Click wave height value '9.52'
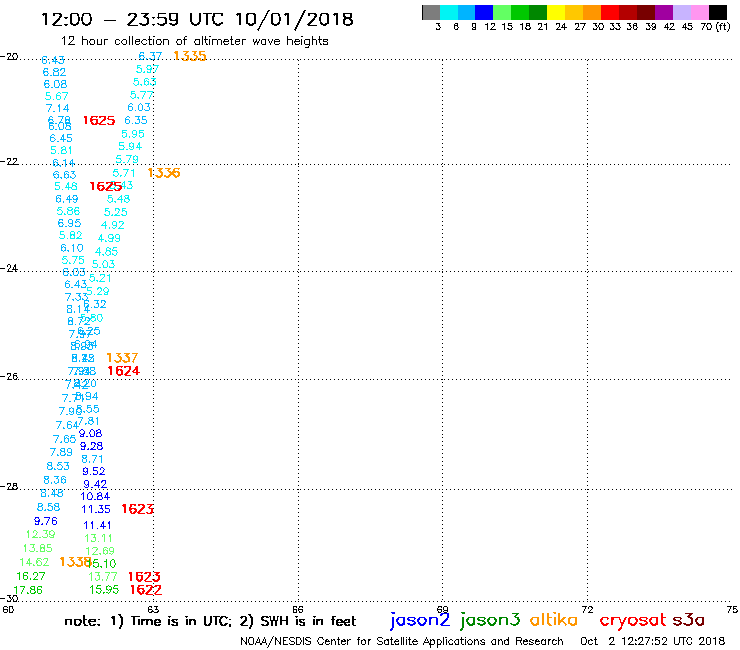The width and height of the screenshot is (740, 650). [93, 472]
